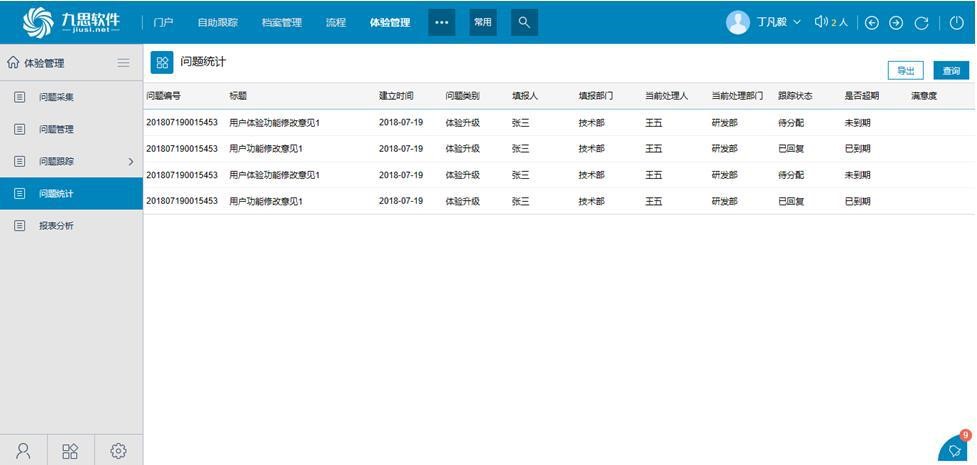Select 报表分析 in the sidebar
Screen dimensions: 977x465
(x=56, y=226)
